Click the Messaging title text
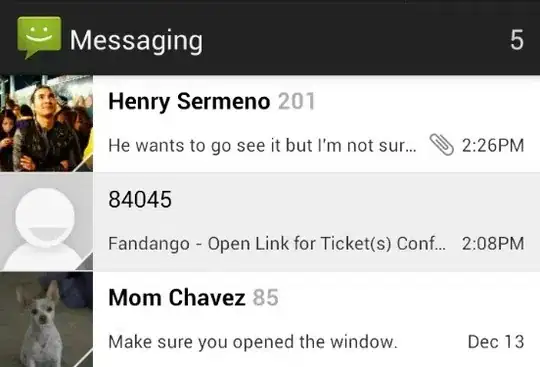The width and height of the screenshot is (540, 367). point(136,41)
